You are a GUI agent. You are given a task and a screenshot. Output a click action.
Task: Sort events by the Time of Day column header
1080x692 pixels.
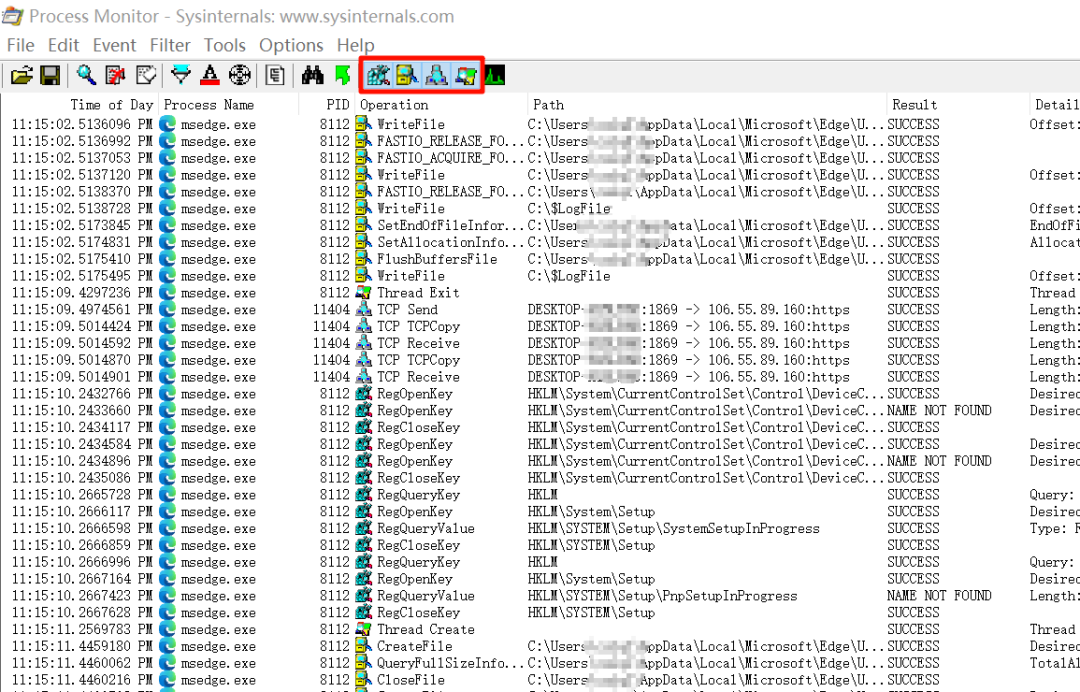point(75,104)
